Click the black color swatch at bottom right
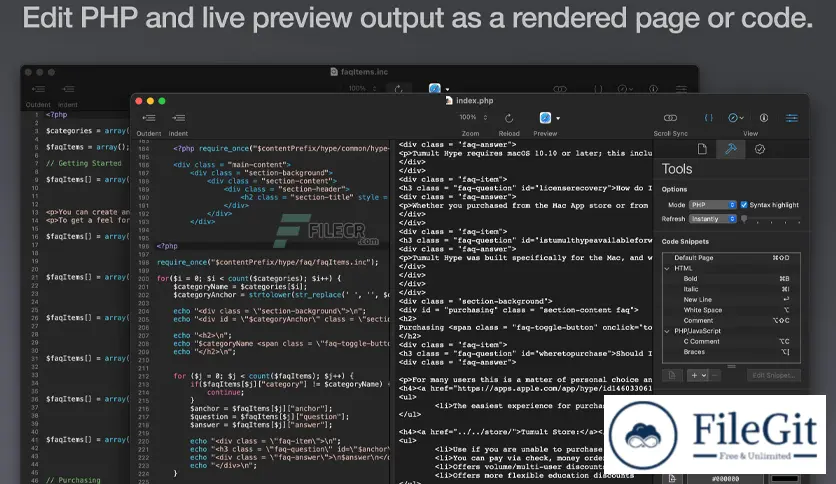The height and width of the screenshot is (484, 836). click(x=785, y=479)
